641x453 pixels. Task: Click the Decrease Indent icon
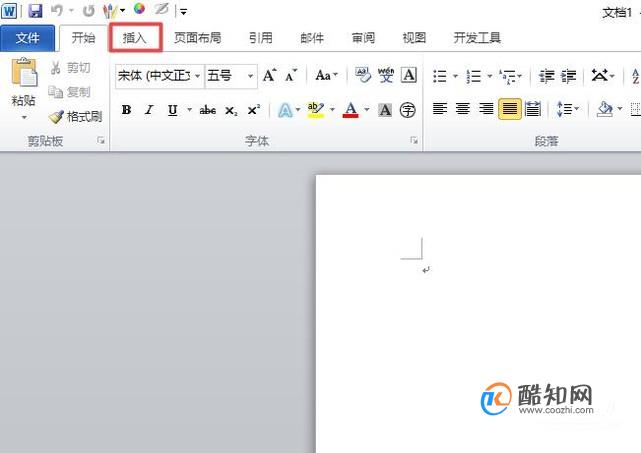(x=546, y=76)
